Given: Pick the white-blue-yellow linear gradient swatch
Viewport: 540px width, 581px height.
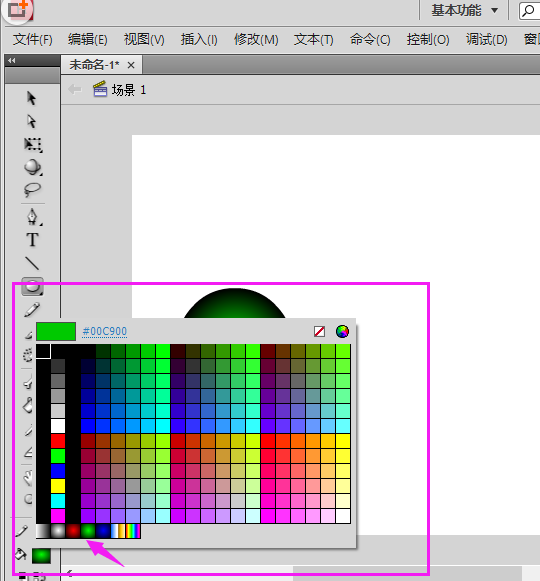Looking at the screenshot, I should tap(118, 531).
